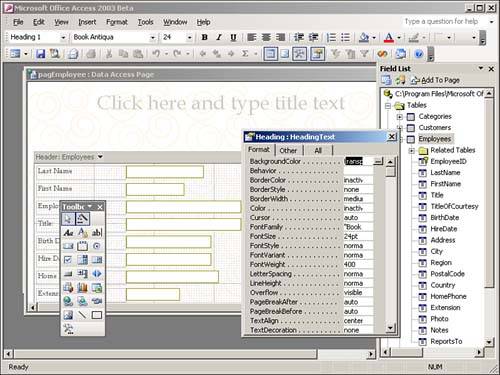Select the Rectangle tool in Toolbox
This screenshot has height=375, width=500.
[x=97, y=315]
